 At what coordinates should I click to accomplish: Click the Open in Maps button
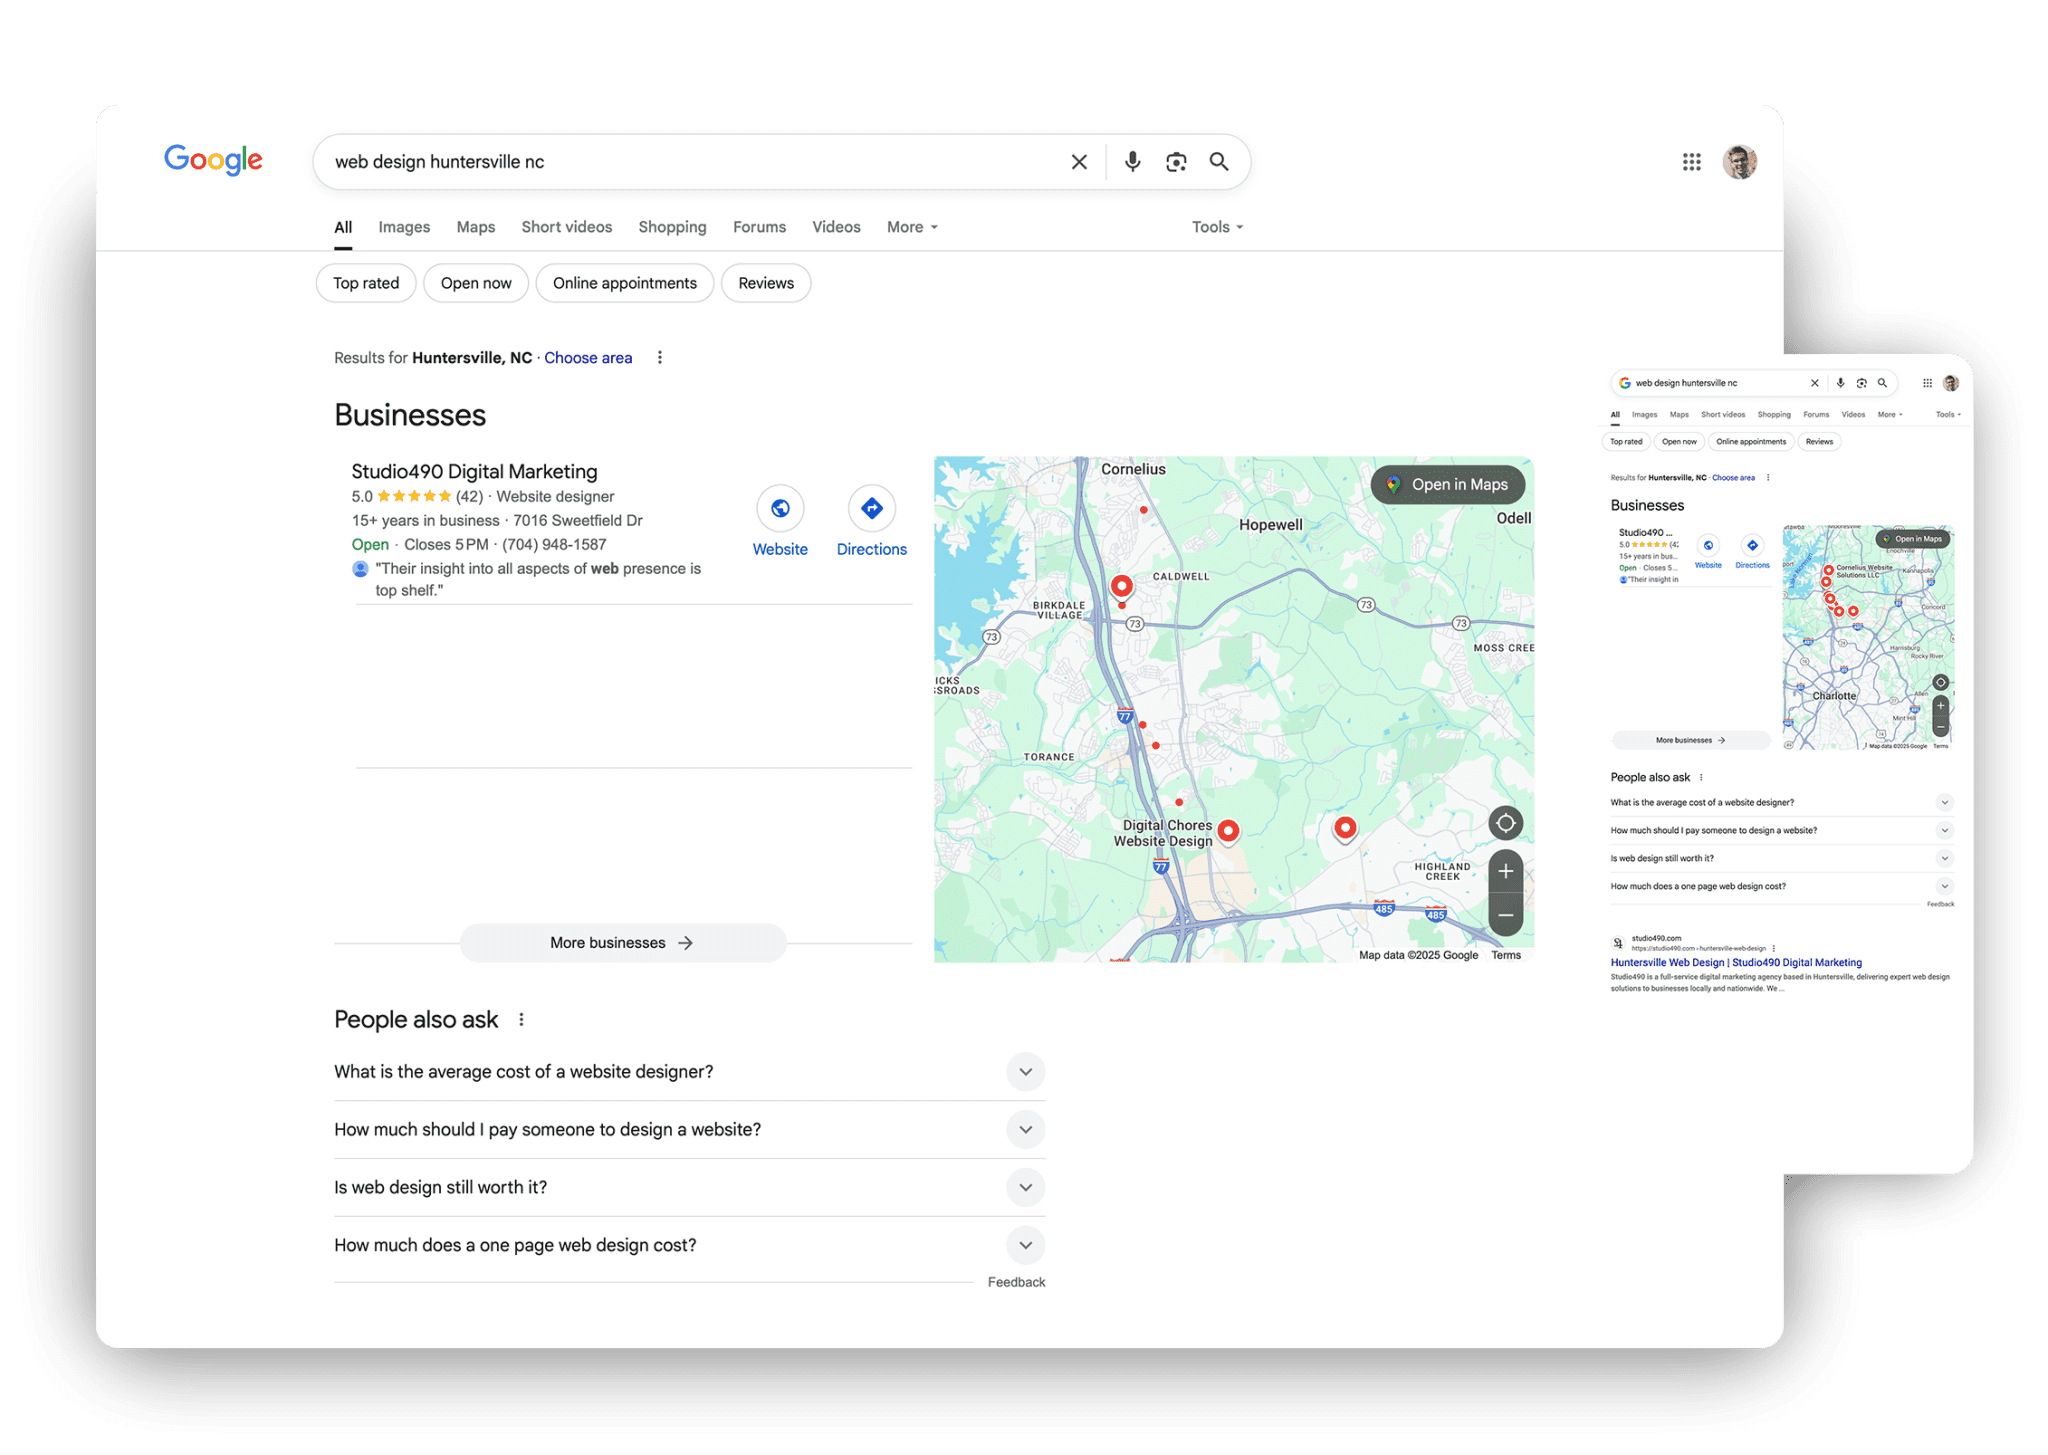1447,485
